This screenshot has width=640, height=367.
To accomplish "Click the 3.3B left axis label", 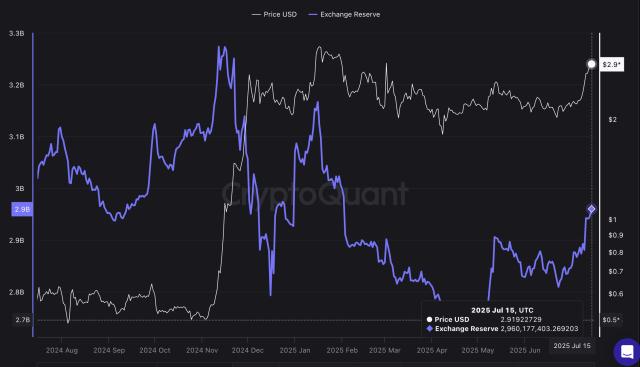I will [17, 33].
